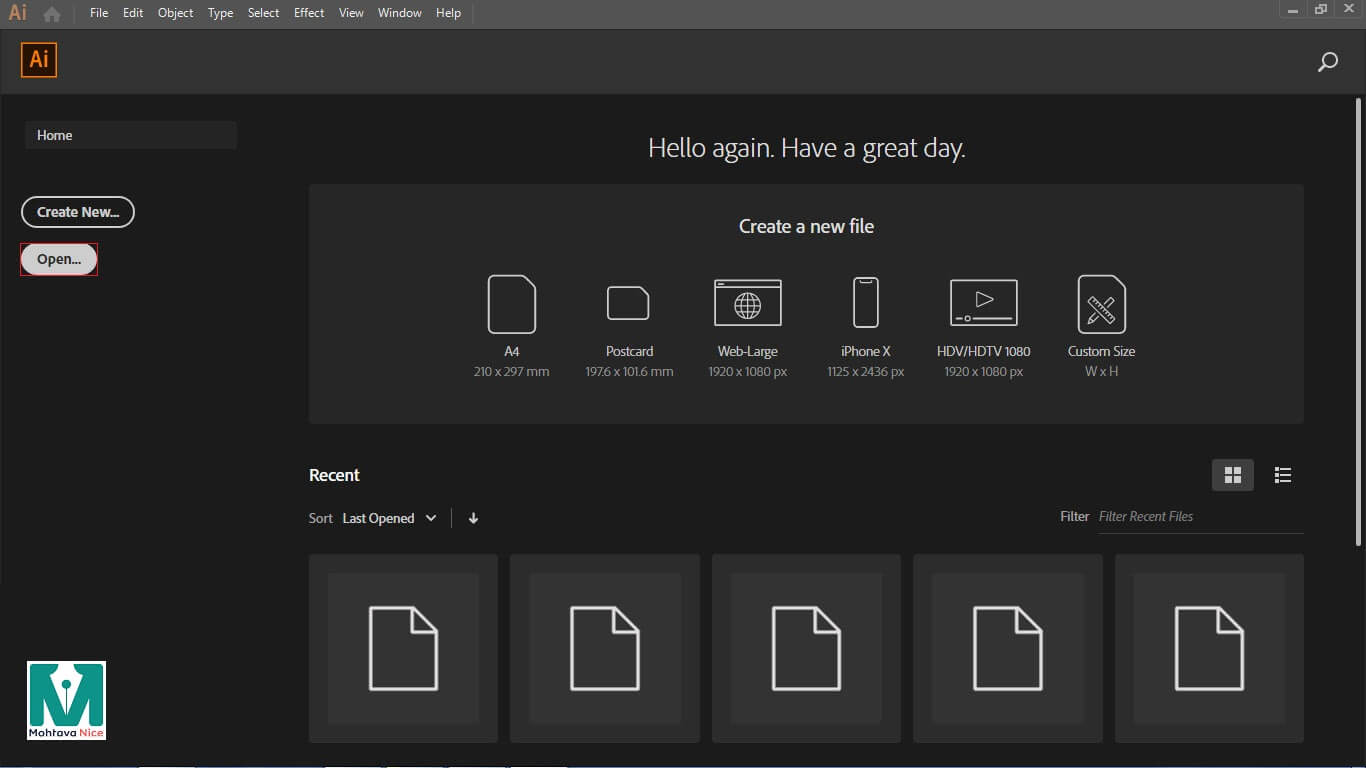1366x768 pixels.
Task: Pick the Web-Large preset icon
Action: tap(747, 303)
